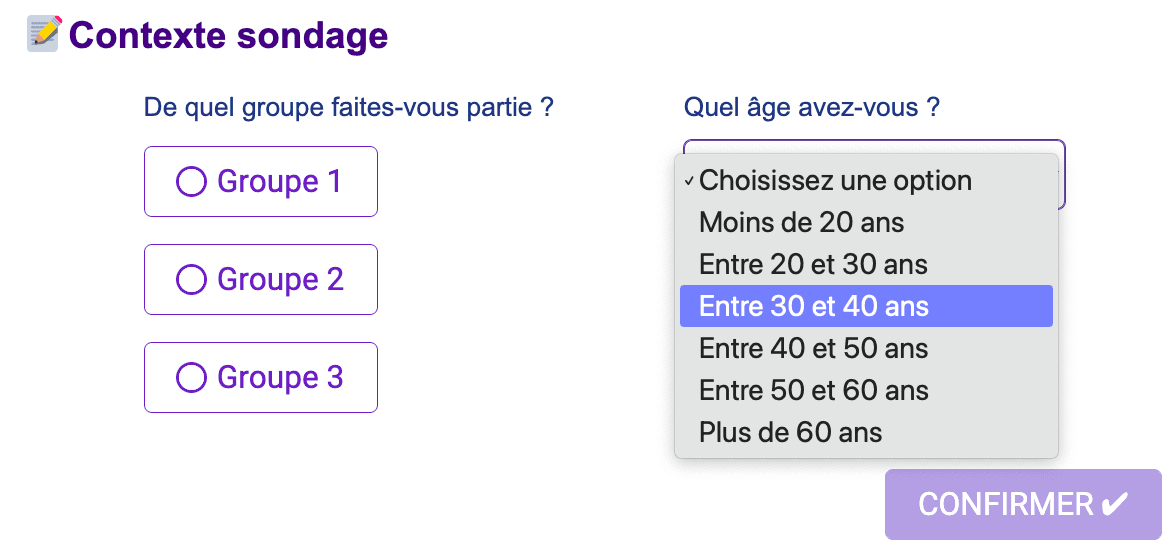Click the "Contexte sondage" heading text

228,36
